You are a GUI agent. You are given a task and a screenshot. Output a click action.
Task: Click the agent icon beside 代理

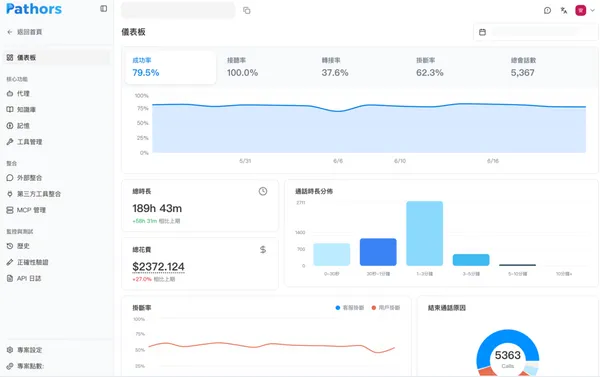click(x=10, y=93)
